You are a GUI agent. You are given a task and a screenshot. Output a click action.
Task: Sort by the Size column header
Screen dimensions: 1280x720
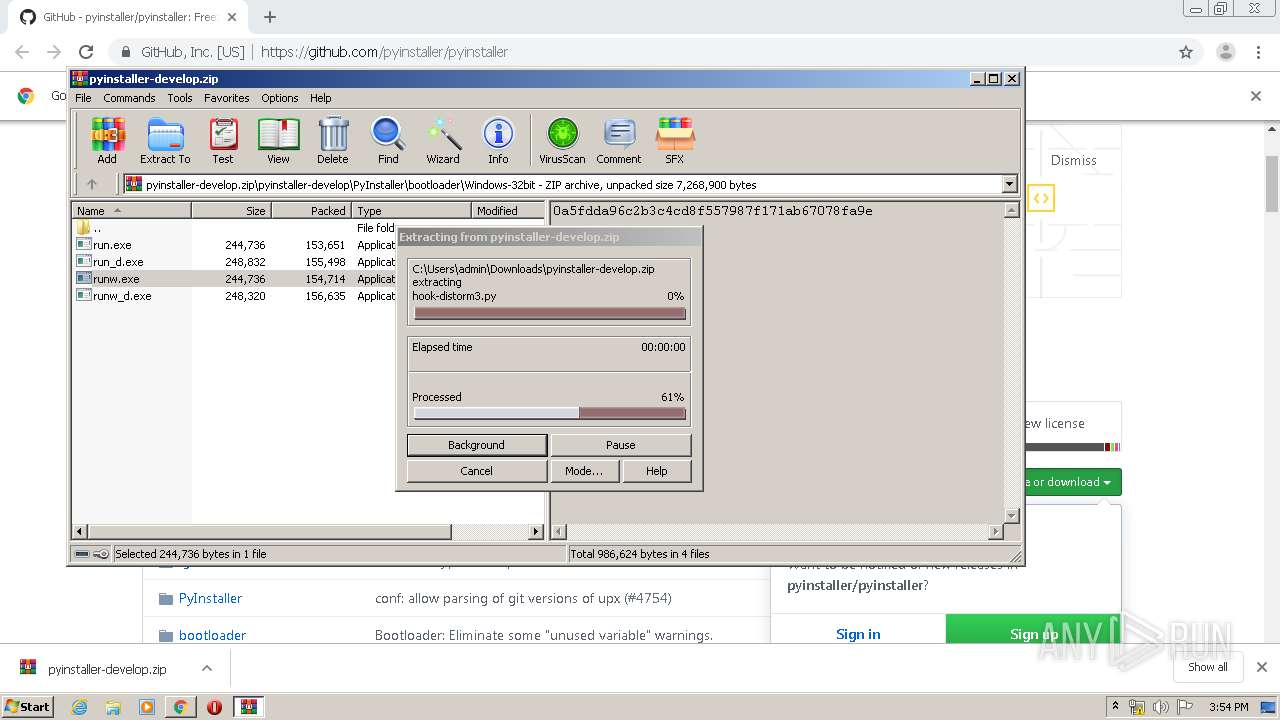coord(232,210)
